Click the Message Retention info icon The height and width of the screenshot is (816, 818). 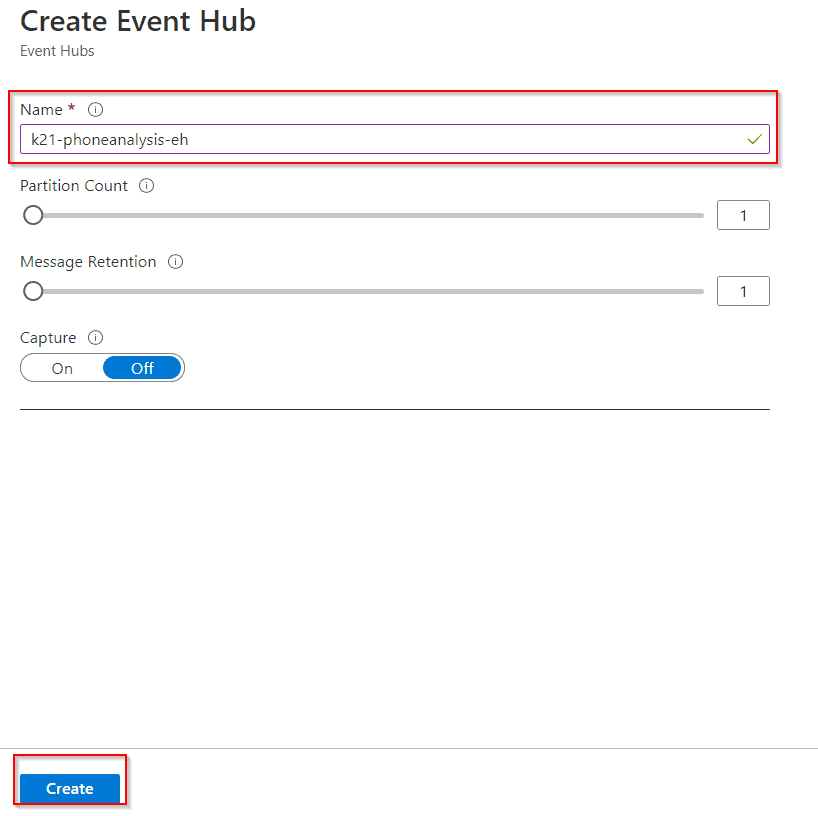click(175, 261)
